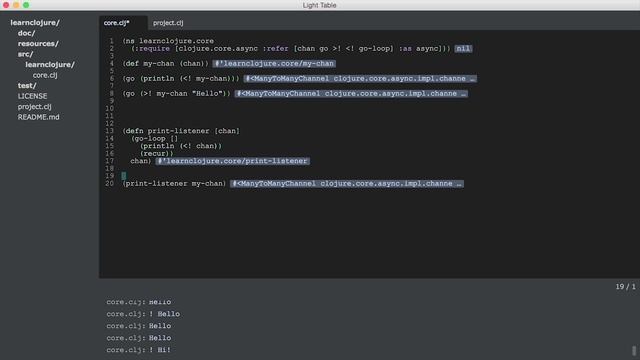Viewport: 640px width, 360px height.
Task: Open the project.clj tab
Action: pyautogui.click(x=168, y=23)
